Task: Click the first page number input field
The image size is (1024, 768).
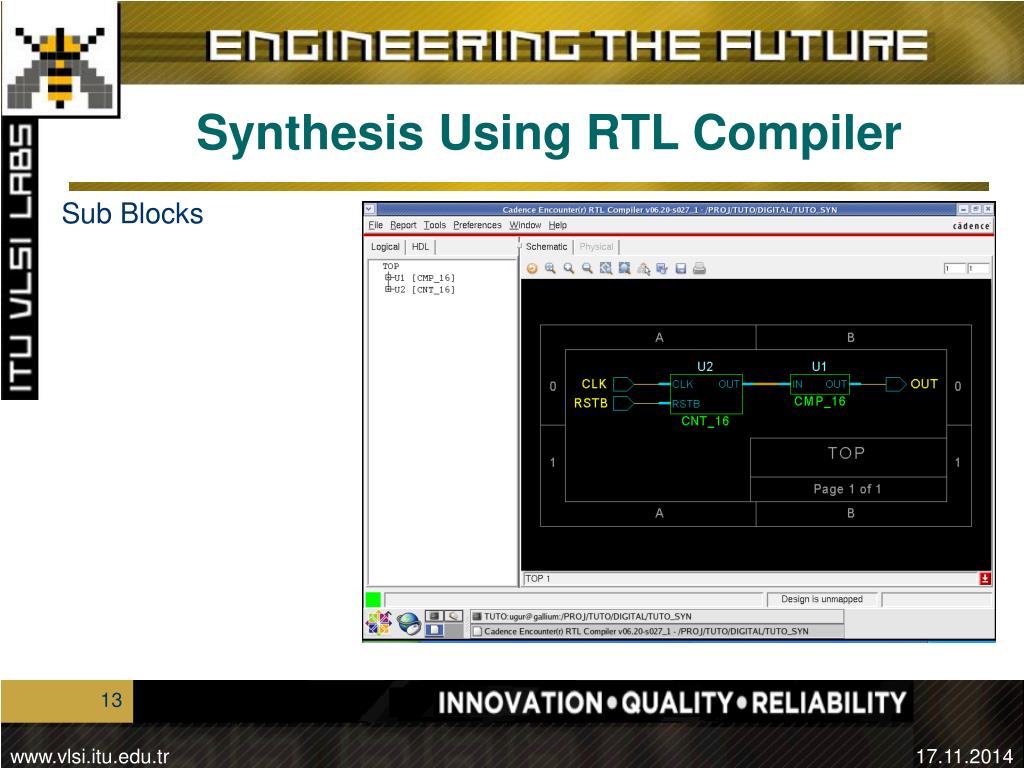Action: pos(953,268)
